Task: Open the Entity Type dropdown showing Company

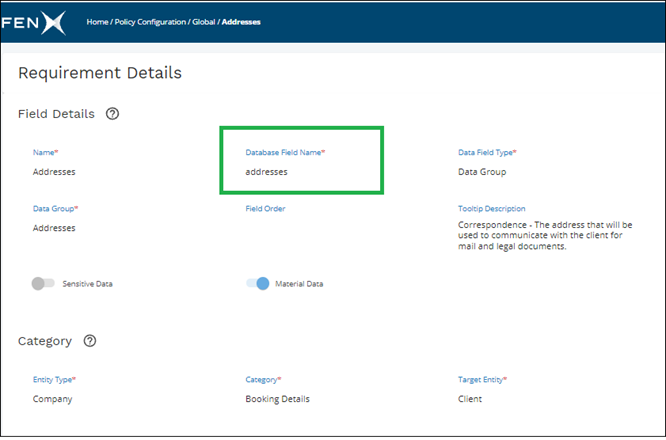Action: point(52,399)
